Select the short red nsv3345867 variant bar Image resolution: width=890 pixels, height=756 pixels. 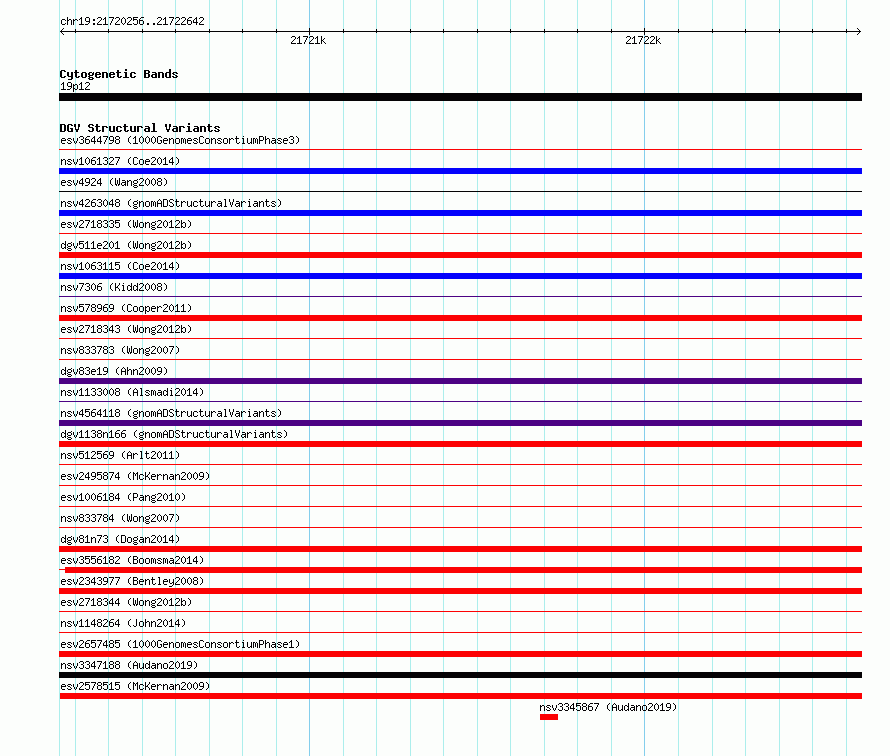[549, 717]
